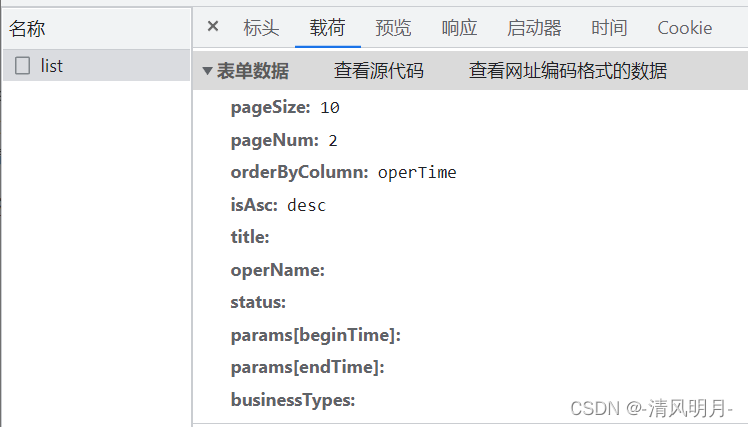Open the 时间 tab
The image size is (748, 427).
tap(609, 28)
